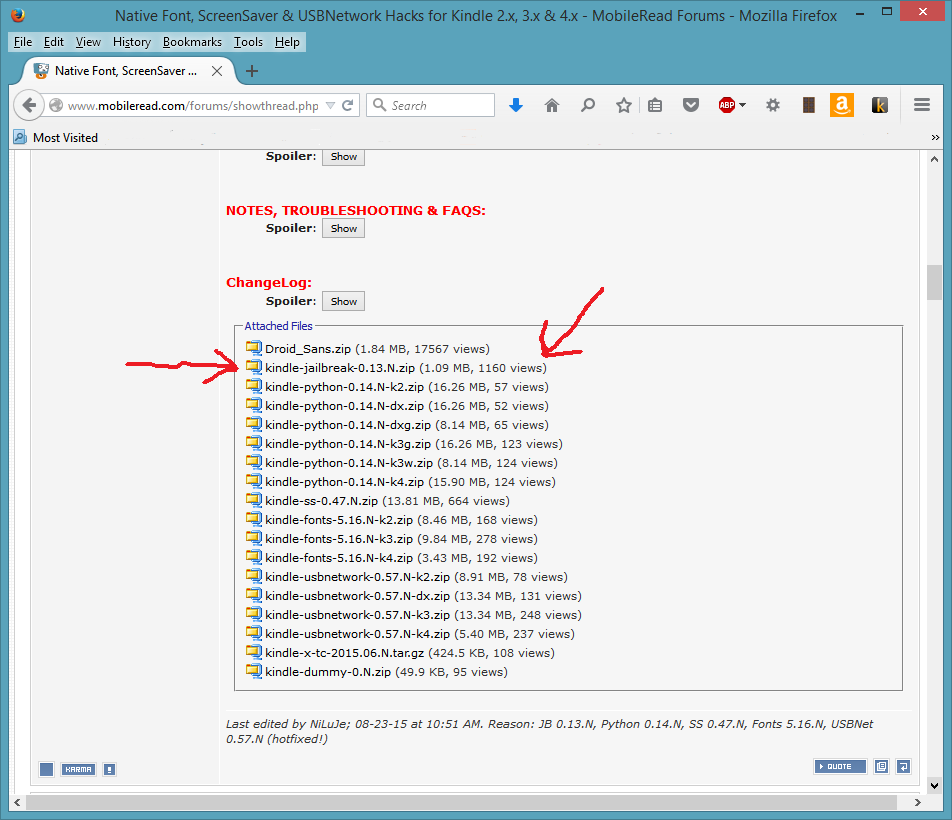952x820 pixels.
Task: Click the QUOTE reply button
Action: (x=840, y=767)
